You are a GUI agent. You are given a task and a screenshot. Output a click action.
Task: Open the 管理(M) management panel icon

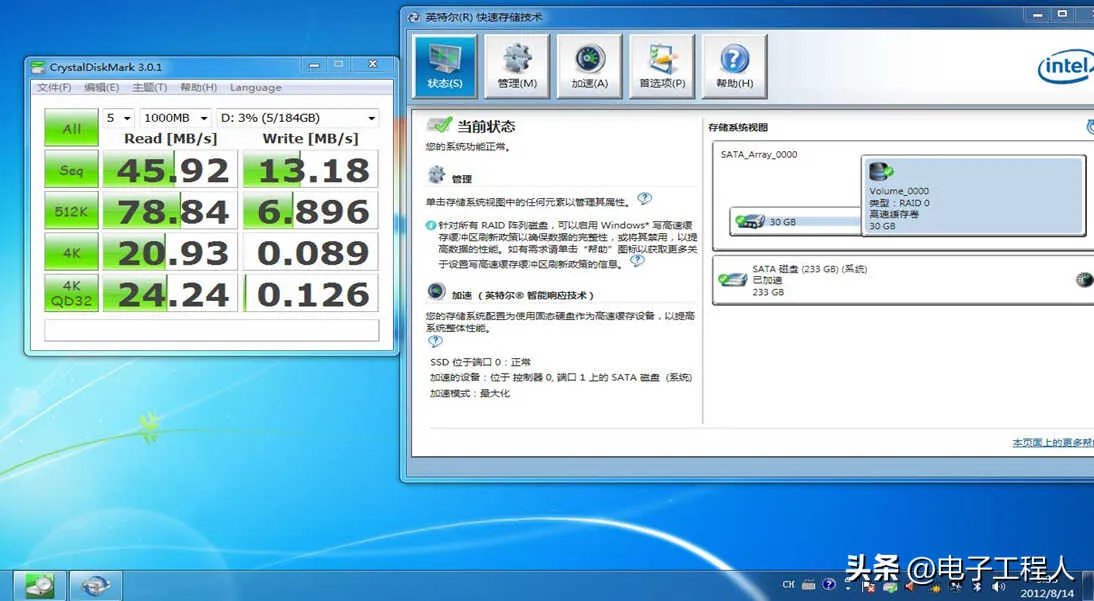[x=515, y=62]
